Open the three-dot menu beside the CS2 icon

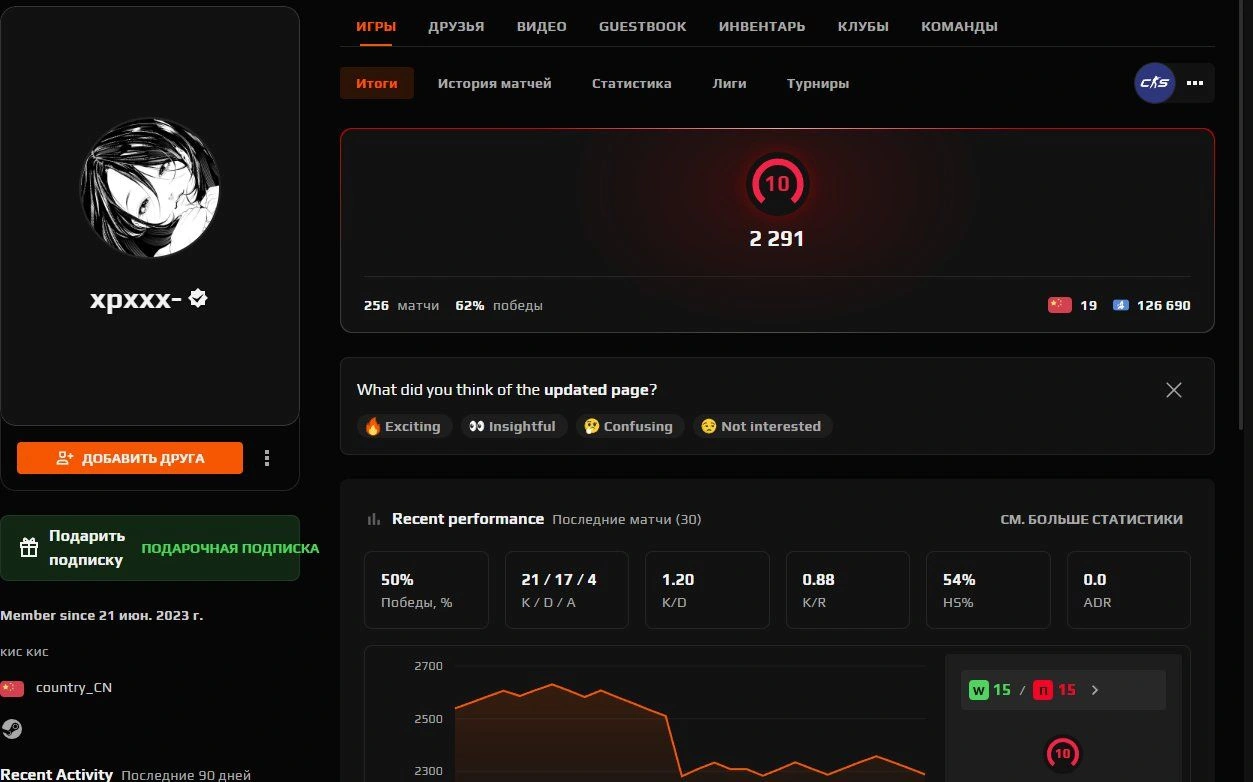[1195, 83]
